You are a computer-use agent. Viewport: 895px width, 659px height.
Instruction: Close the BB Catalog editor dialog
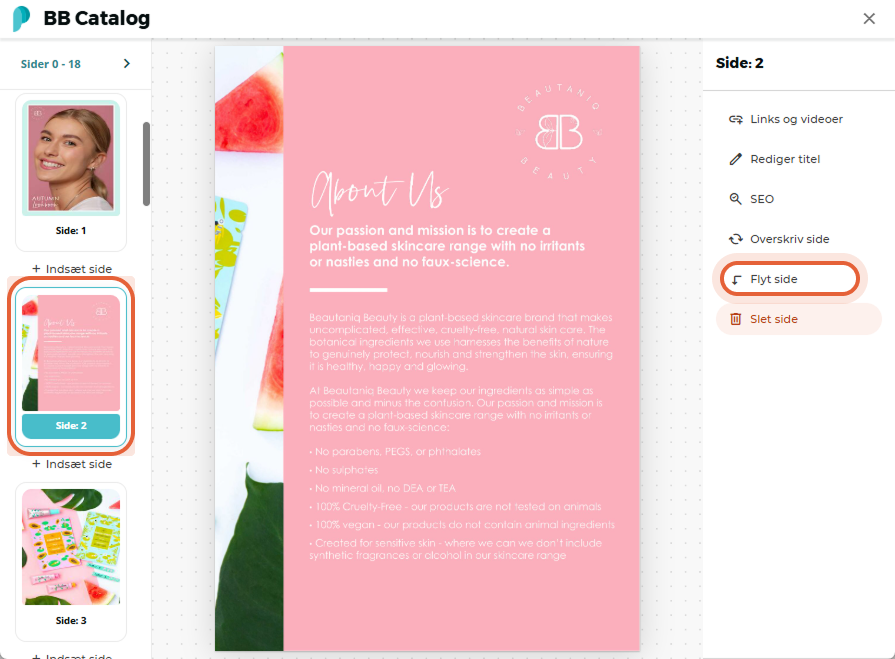[x=869, y=19]
